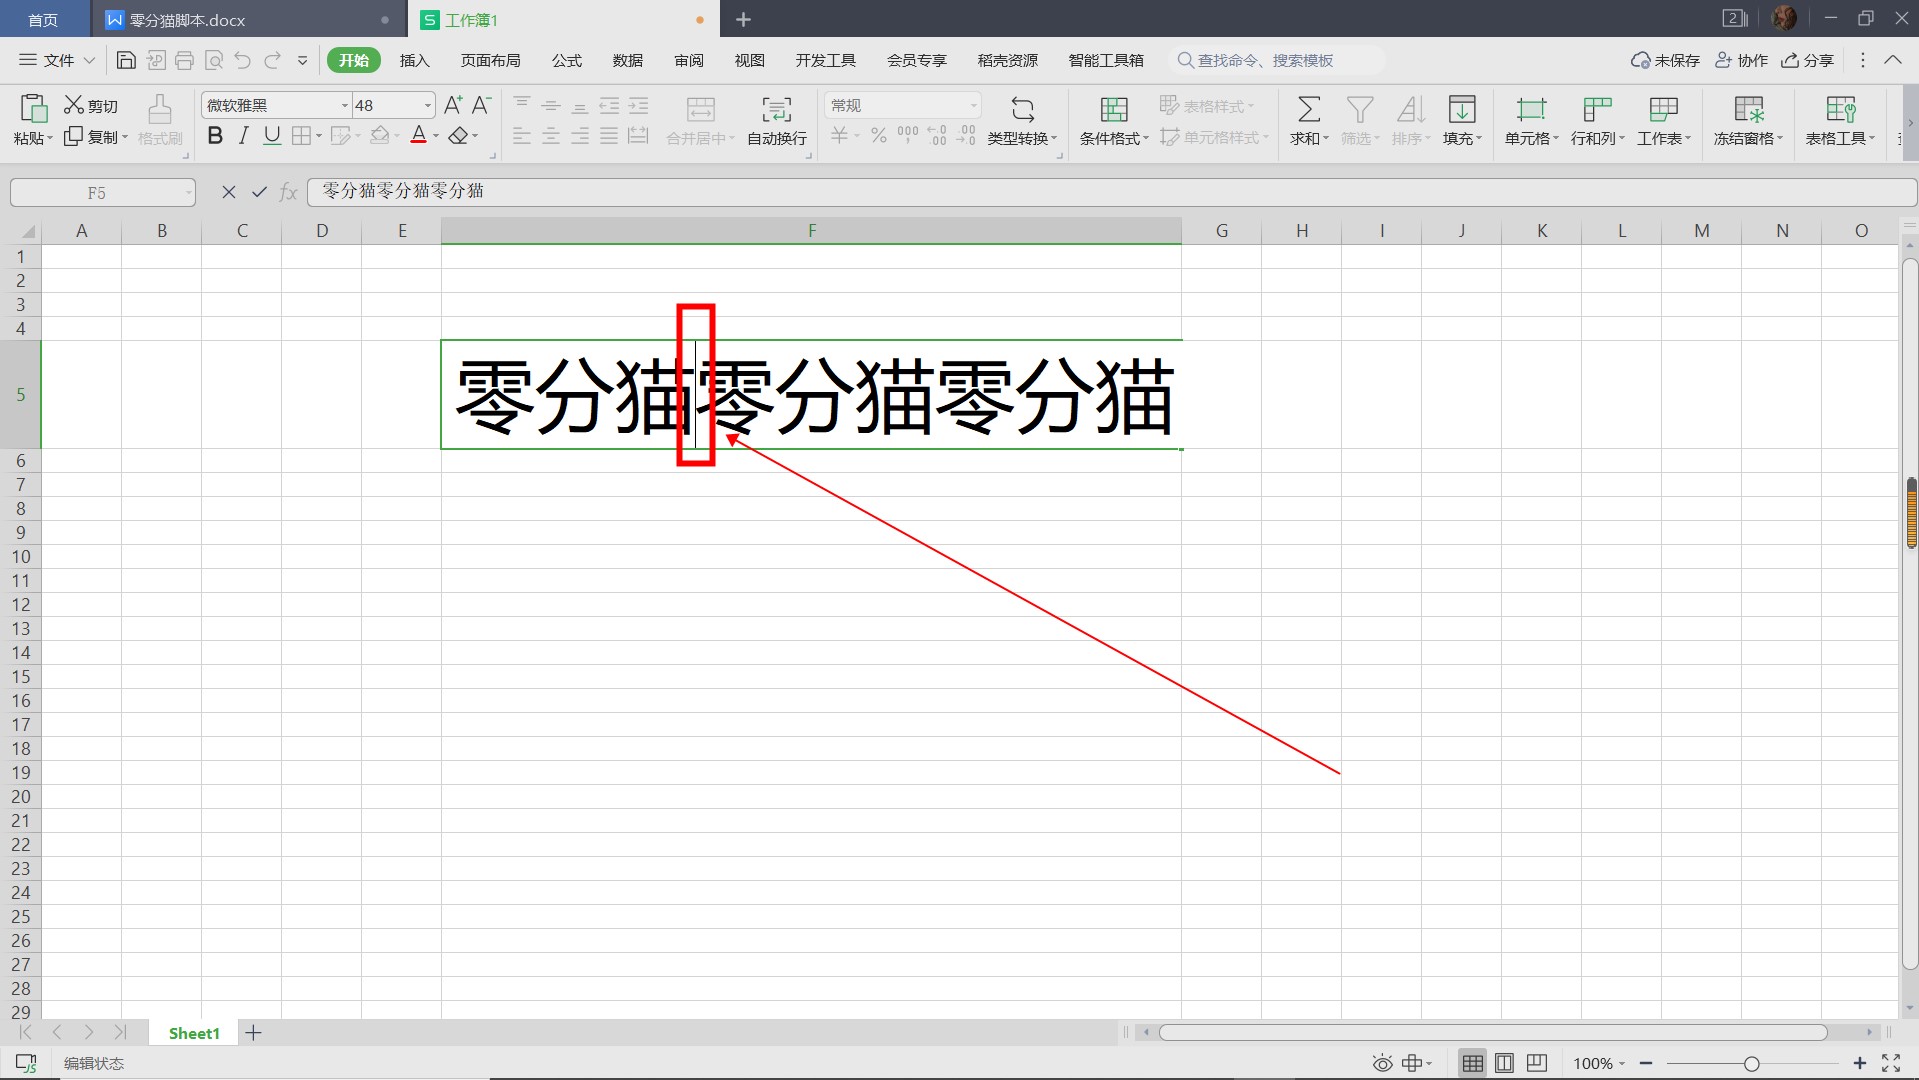The image size is (1919, 1080).
Task: Open the Insert (插入) ribbon tab
Action: 414,60
